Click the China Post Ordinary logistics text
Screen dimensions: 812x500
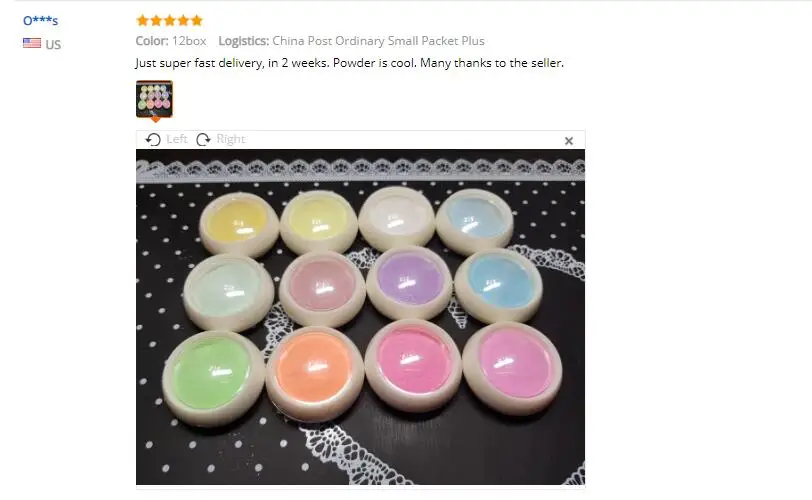378,41
